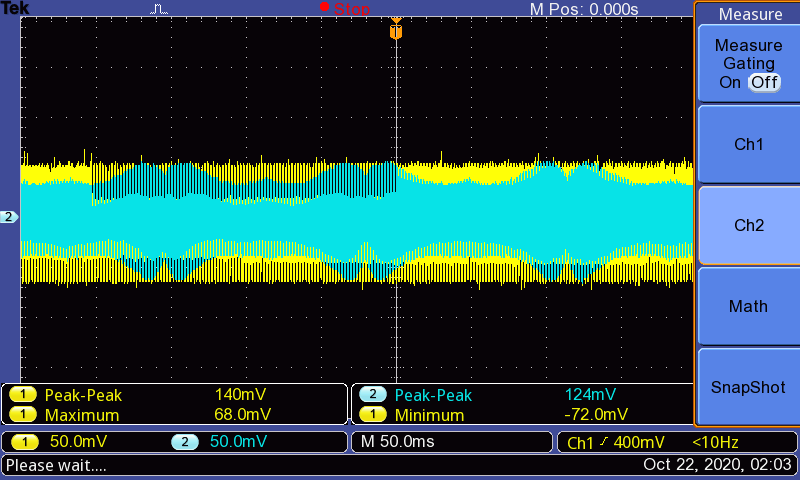
Task: Click the yellow Peak-Peak measurement label
Action: click(83, 395)
